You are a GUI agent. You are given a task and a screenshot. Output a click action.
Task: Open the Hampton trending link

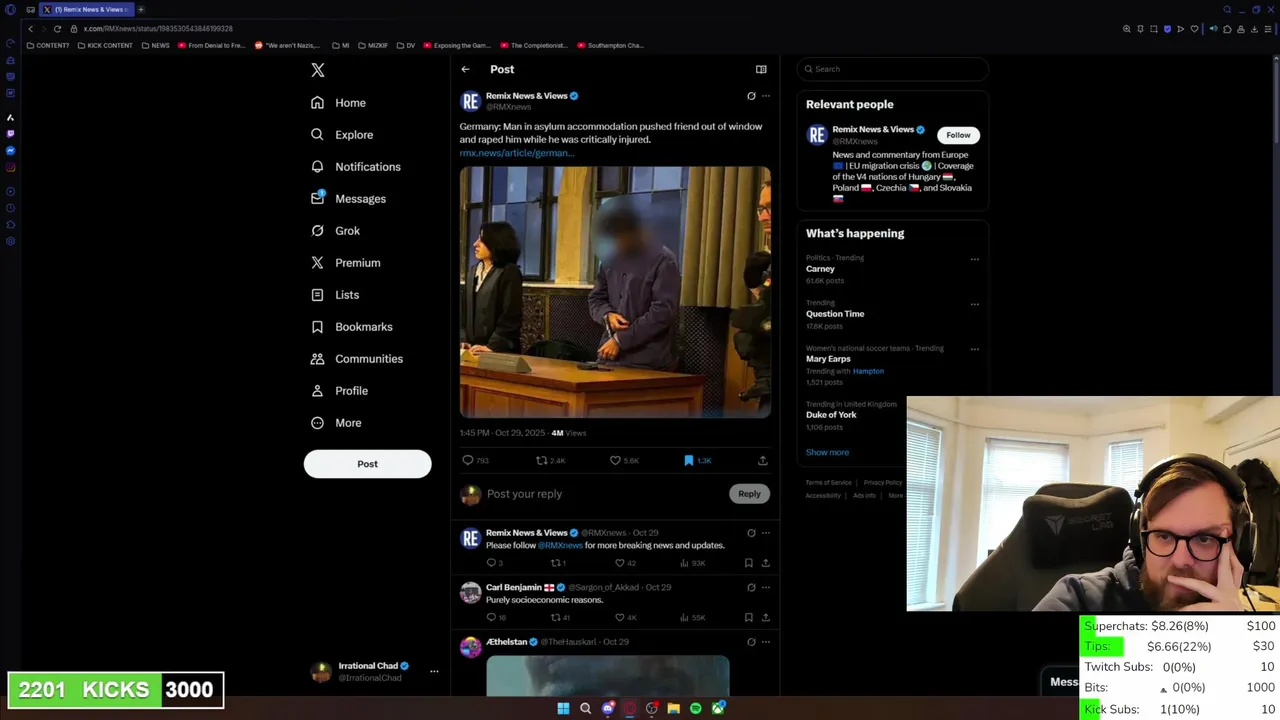point(868,371)
